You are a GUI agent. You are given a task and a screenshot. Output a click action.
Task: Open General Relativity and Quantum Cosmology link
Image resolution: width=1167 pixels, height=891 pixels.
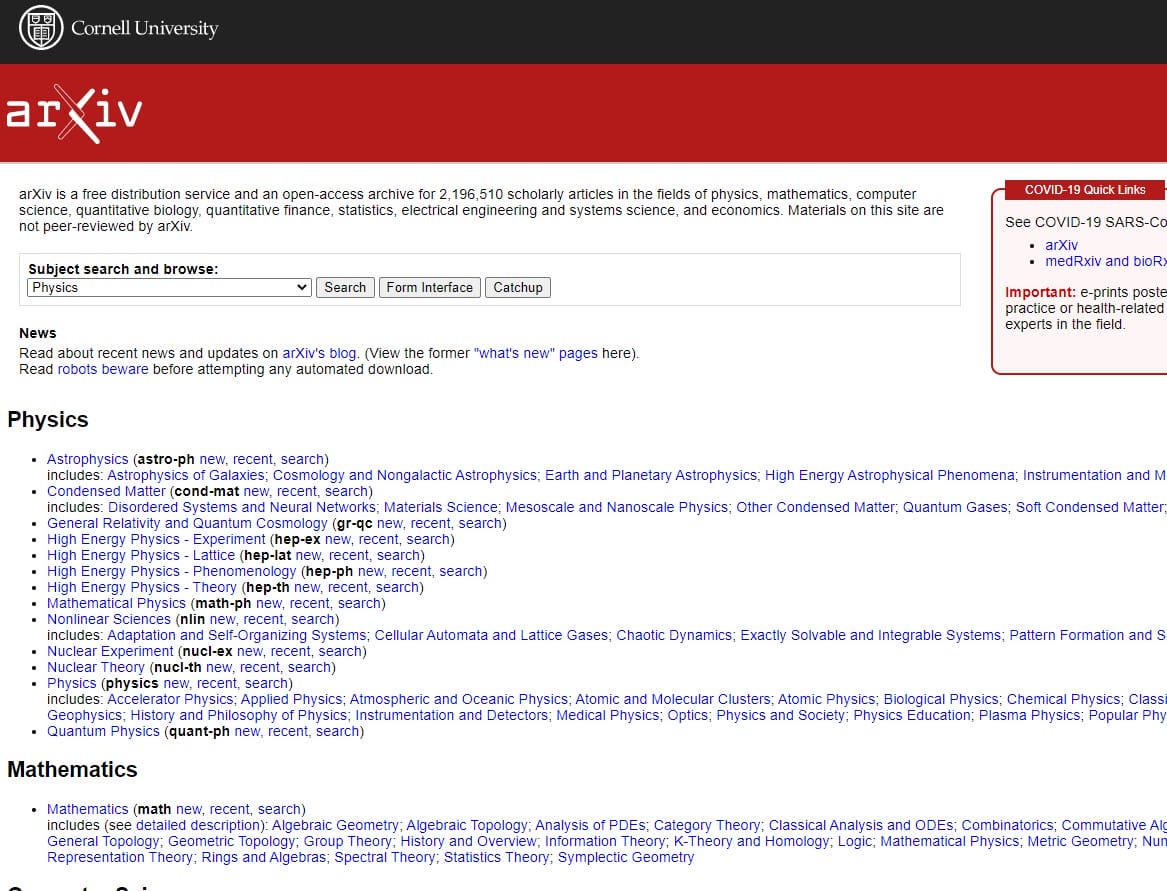coord(187,523)
